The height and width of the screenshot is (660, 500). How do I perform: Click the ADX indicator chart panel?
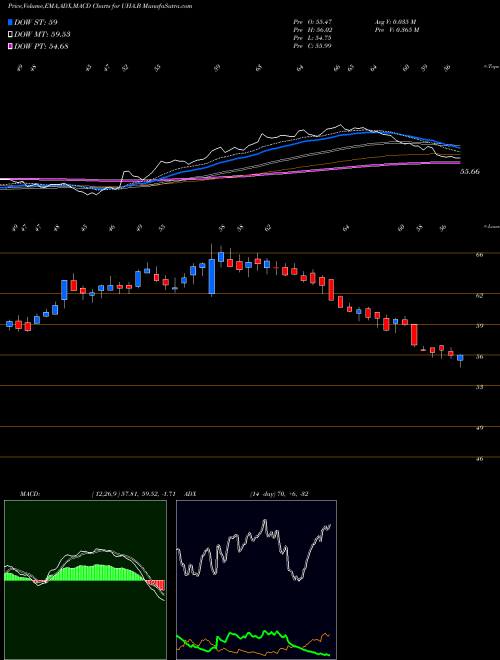[256, 580]
